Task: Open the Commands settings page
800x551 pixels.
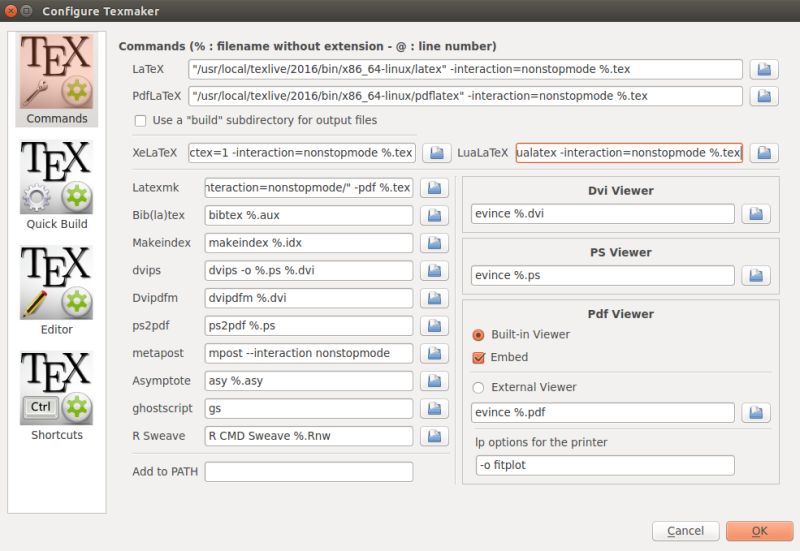Action: point(57,80)
